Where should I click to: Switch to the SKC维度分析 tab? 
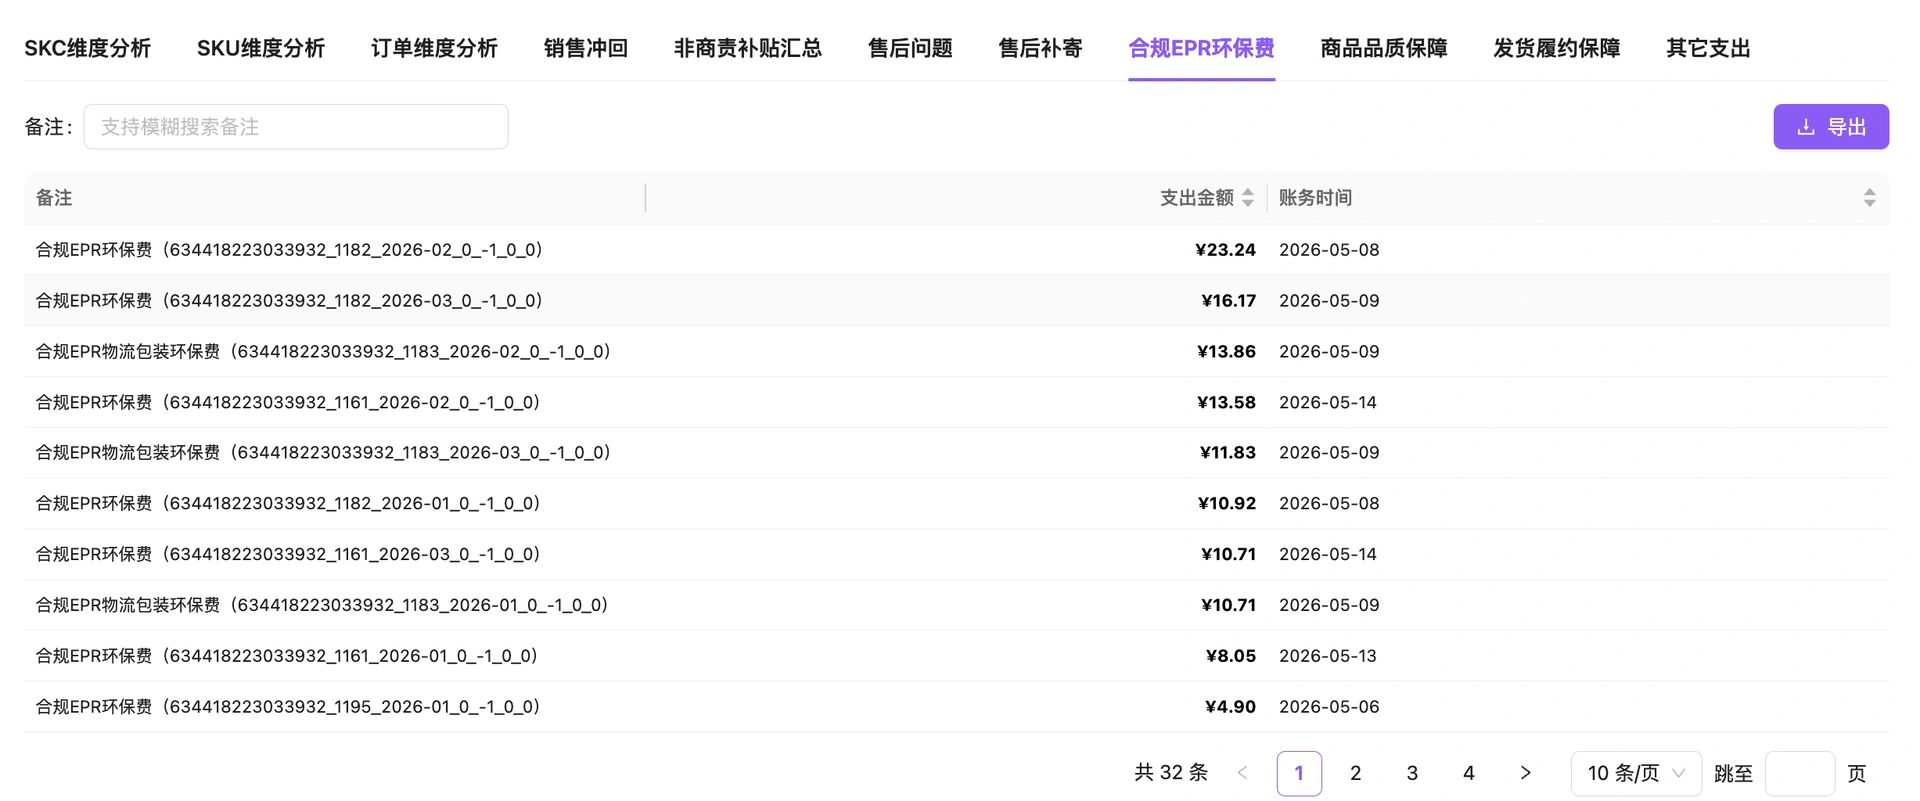click(88, 48)
